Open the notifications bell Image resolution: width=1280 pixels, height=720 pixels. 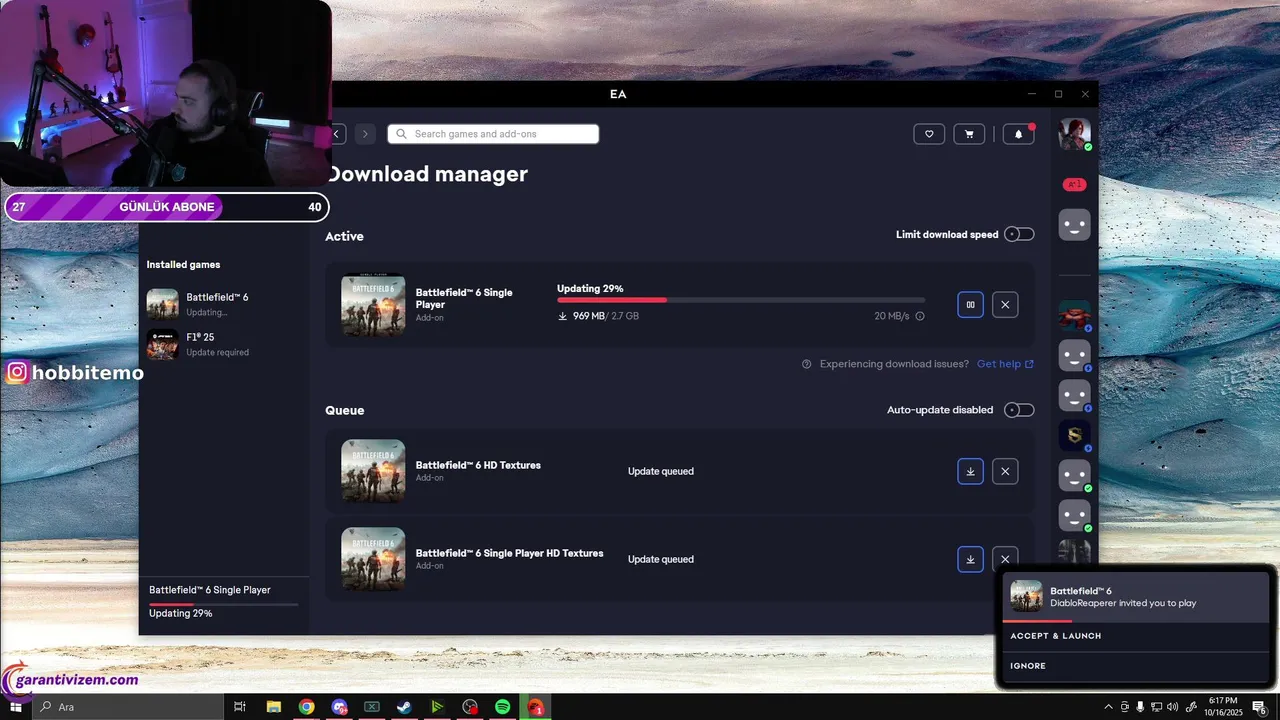point(1018,134)
